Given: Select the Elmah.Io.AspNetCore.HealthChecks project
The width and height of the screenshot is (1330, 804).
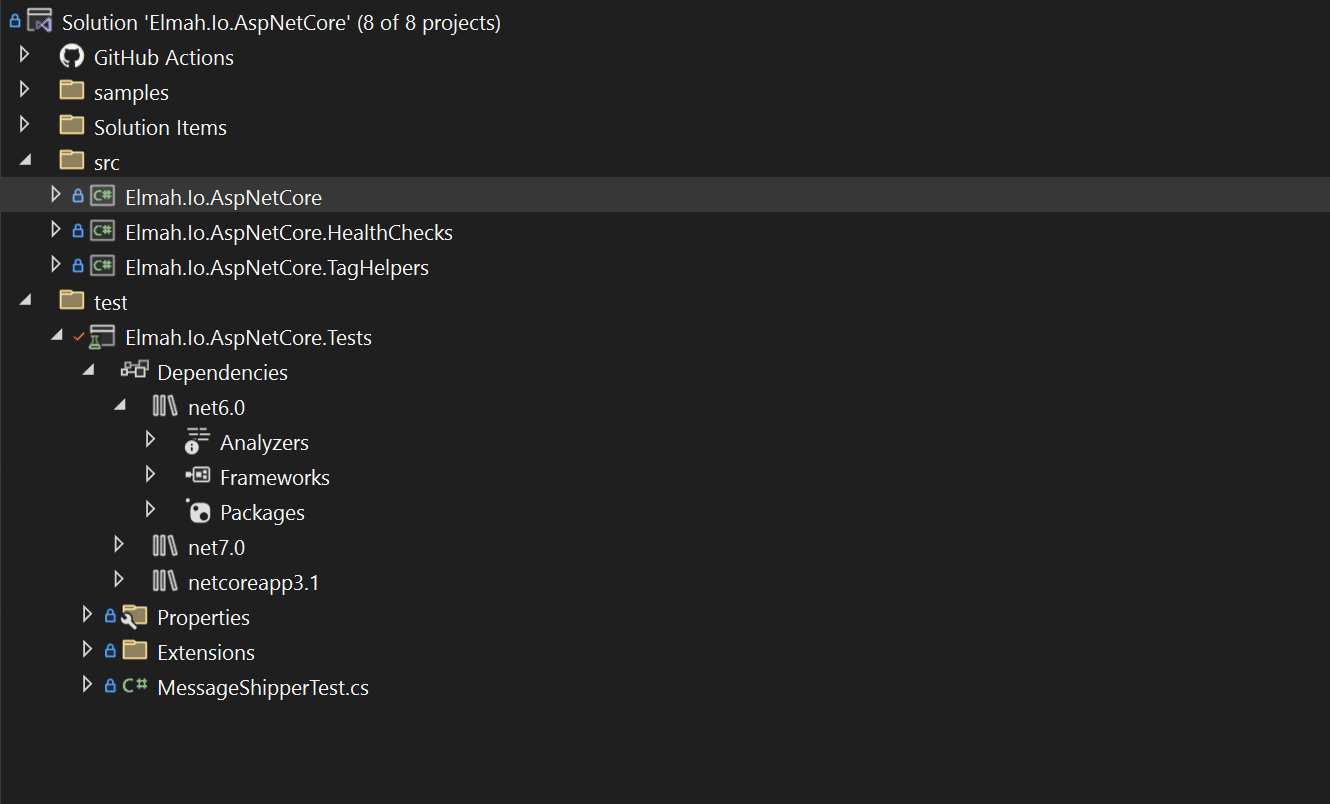Looking at the screenshot, I should [x=289, y=231].
